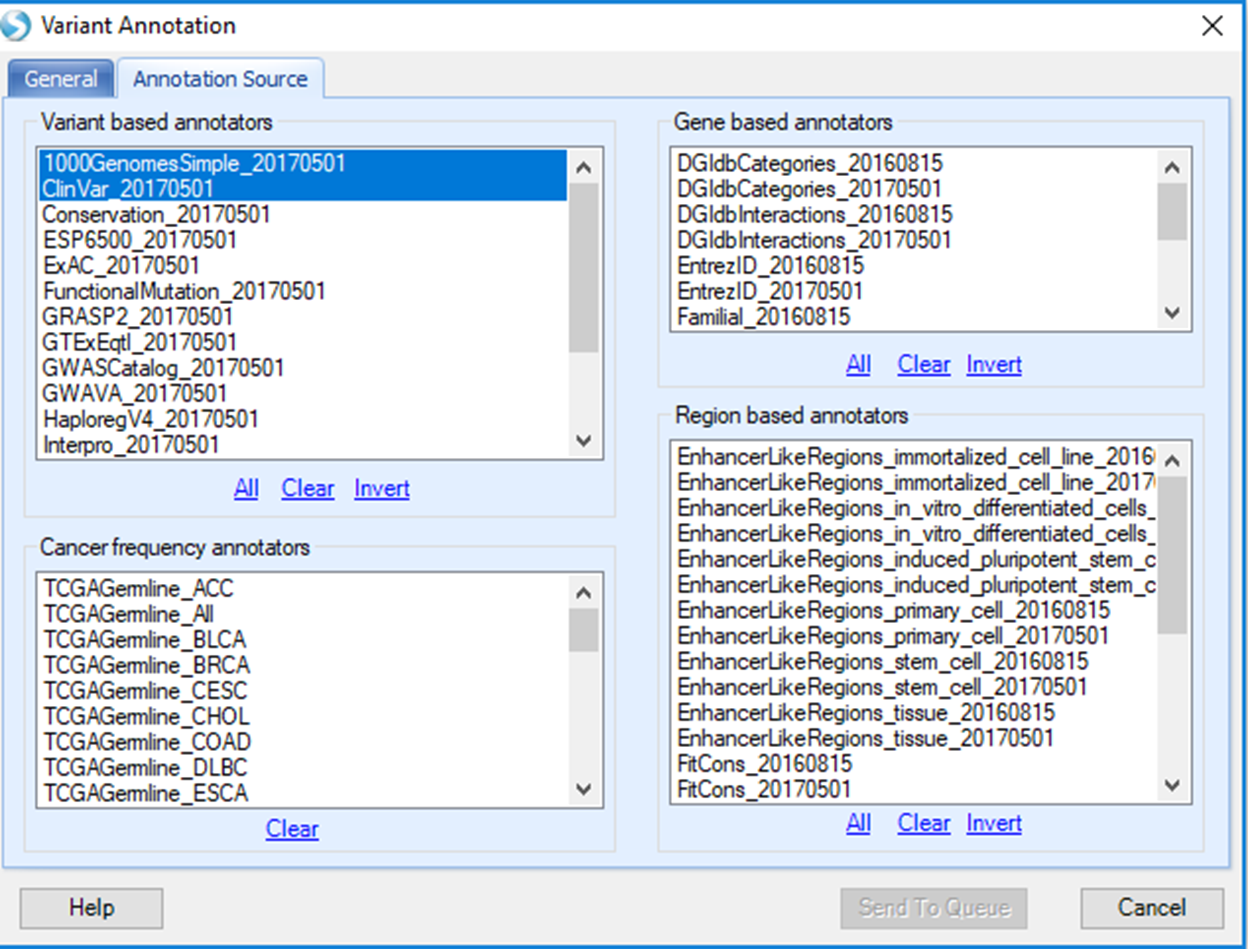Select TCGAGermline_All cancer annotator
Viewport: 1248px width, 949px height.
click(x=303, y=615)
